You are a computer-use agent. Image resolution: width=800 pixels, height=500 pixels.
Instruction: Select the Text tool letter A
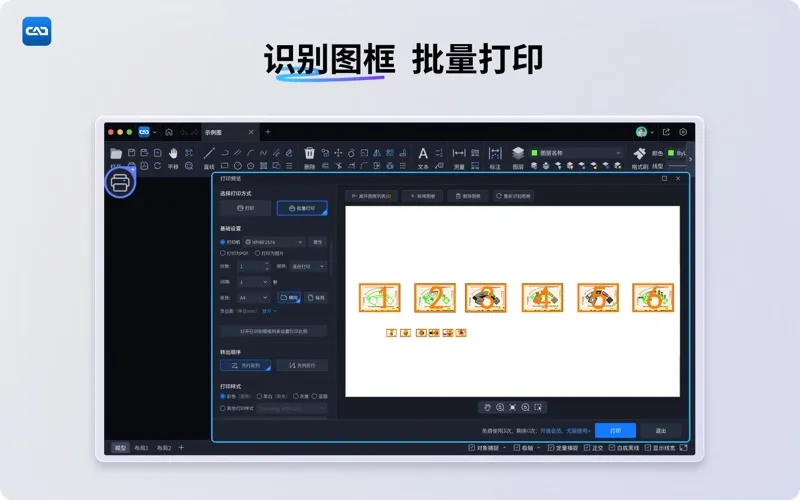[423, 154]
